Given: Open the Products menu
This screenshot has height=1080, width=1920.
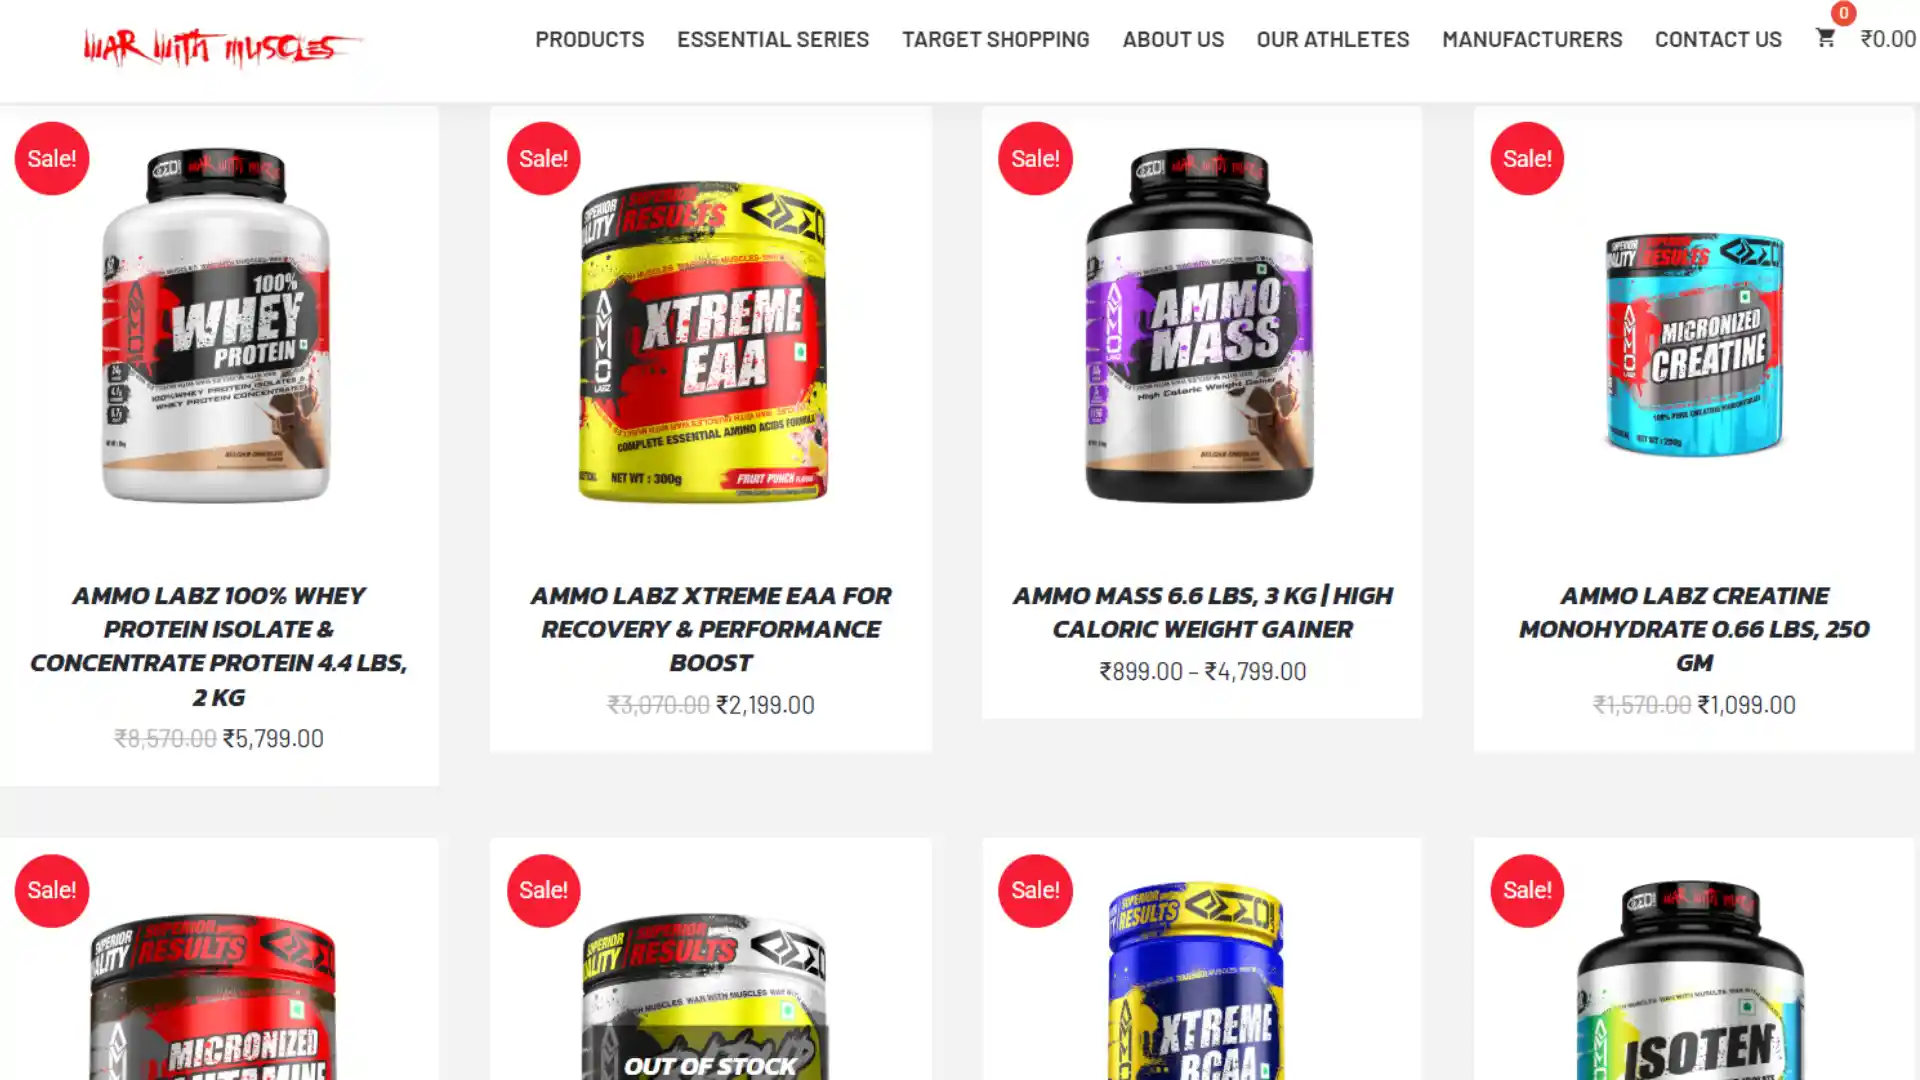Looking at the screenshot, I should click(x=590, y=39).
